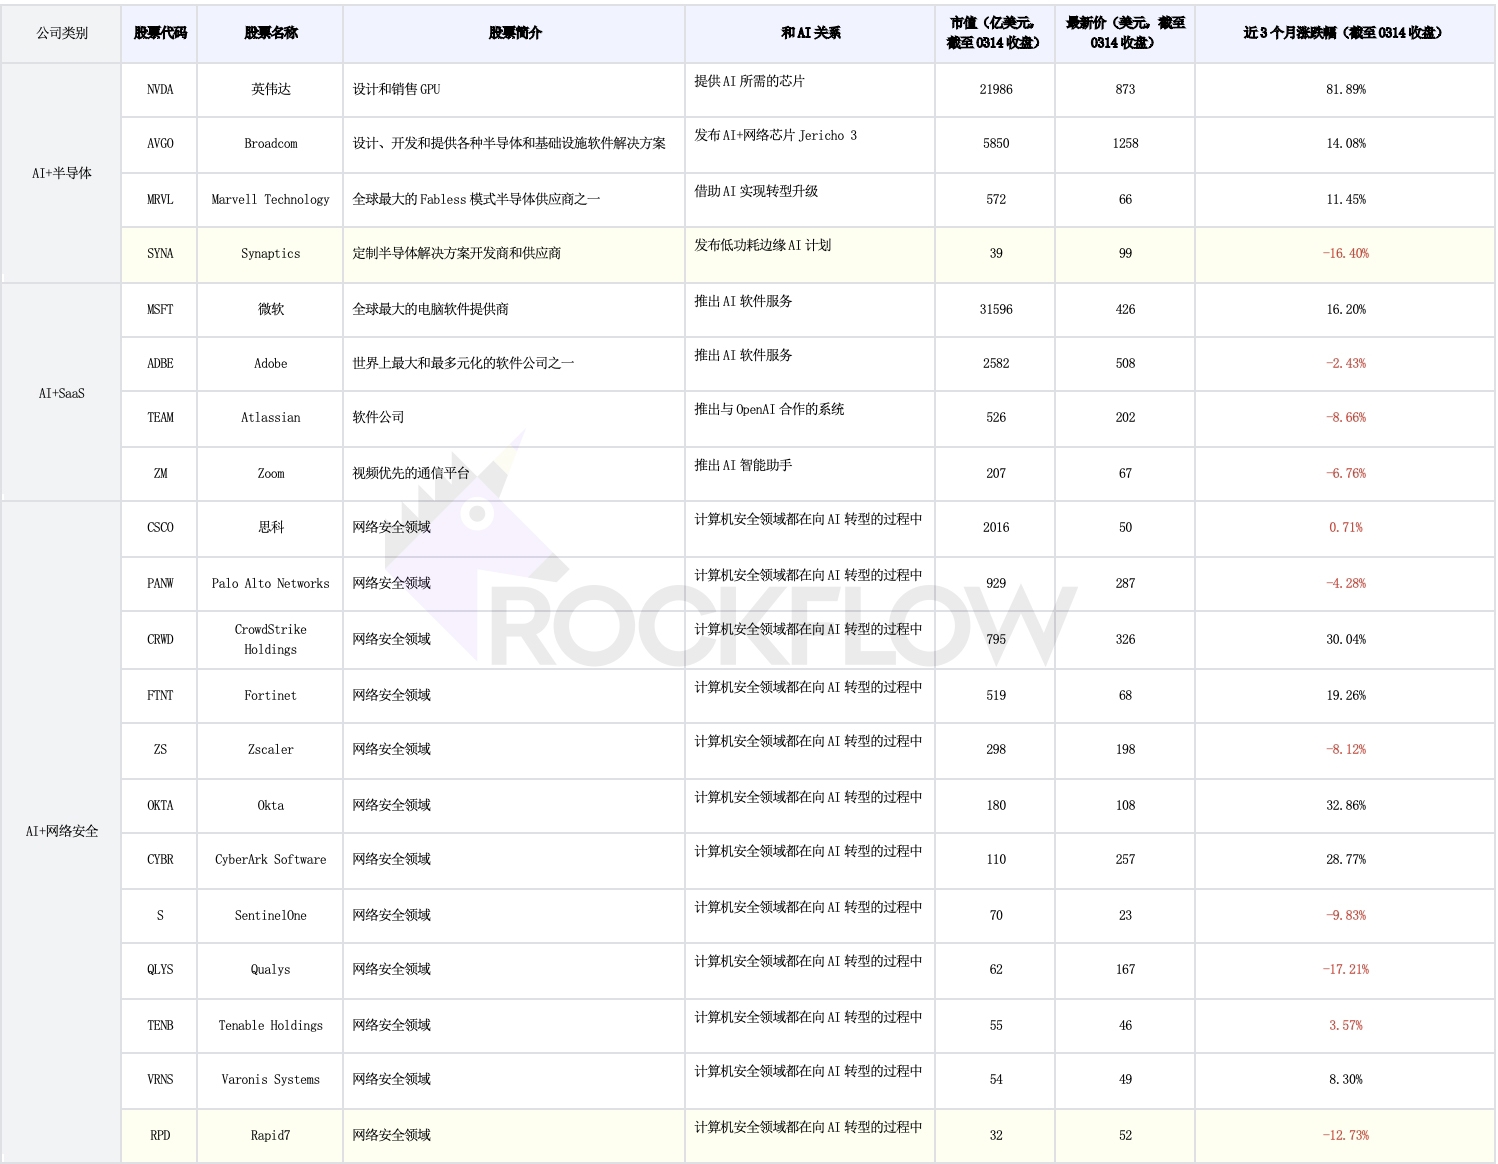Select Microsoft's market cap 31596
1498x1164 pixels.
pyautogui.click(x=996, y=310)
